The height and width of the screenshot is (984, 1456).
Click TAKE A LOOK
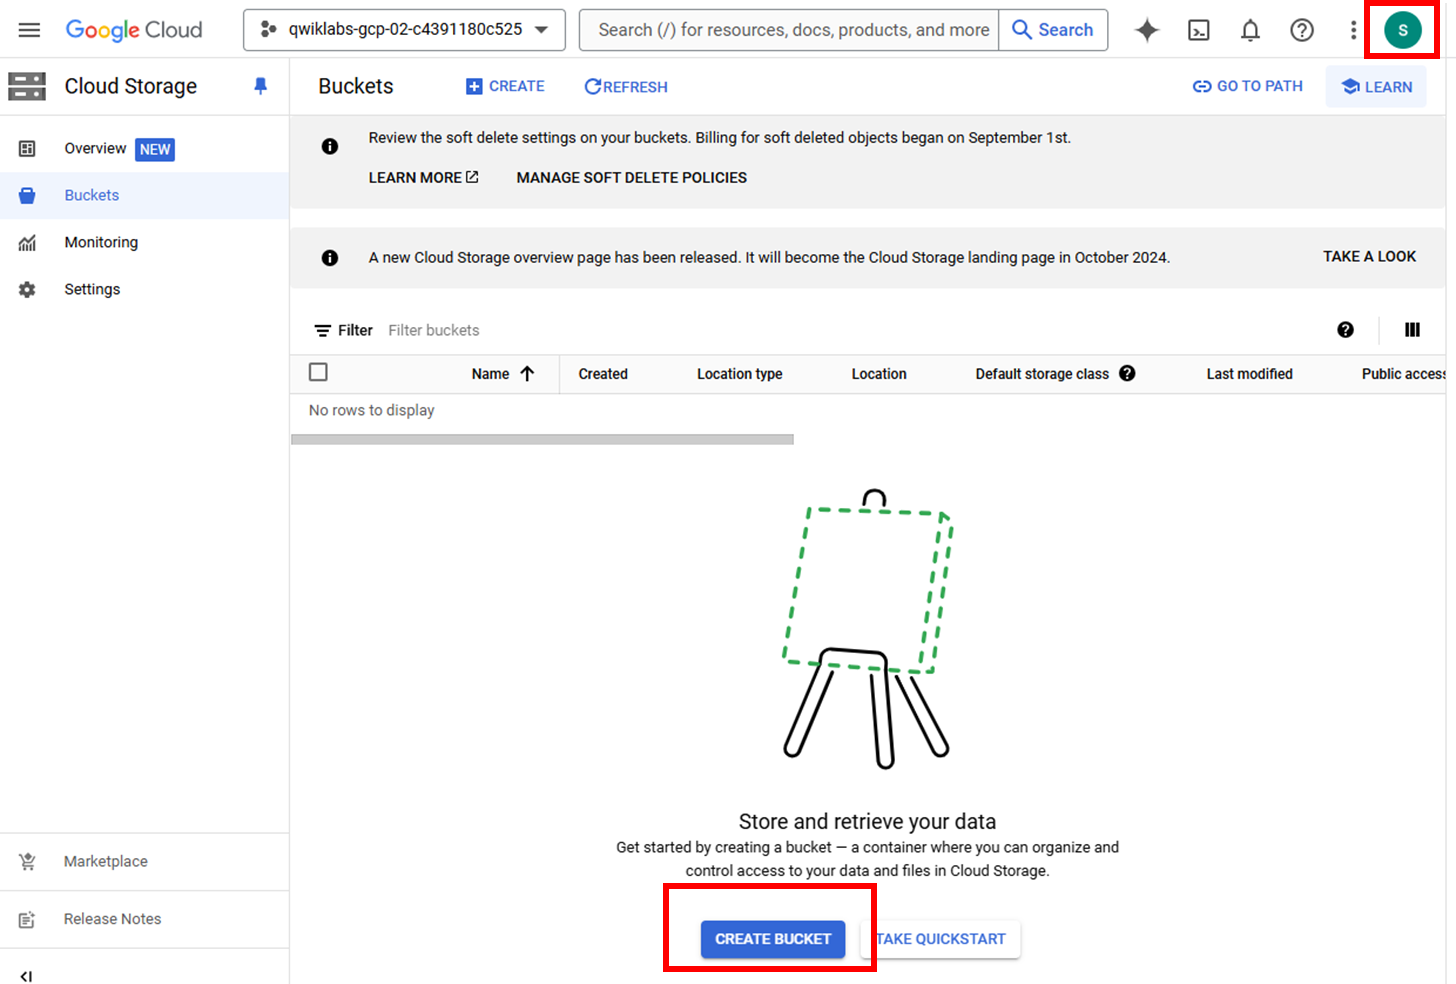point(1369,256)
